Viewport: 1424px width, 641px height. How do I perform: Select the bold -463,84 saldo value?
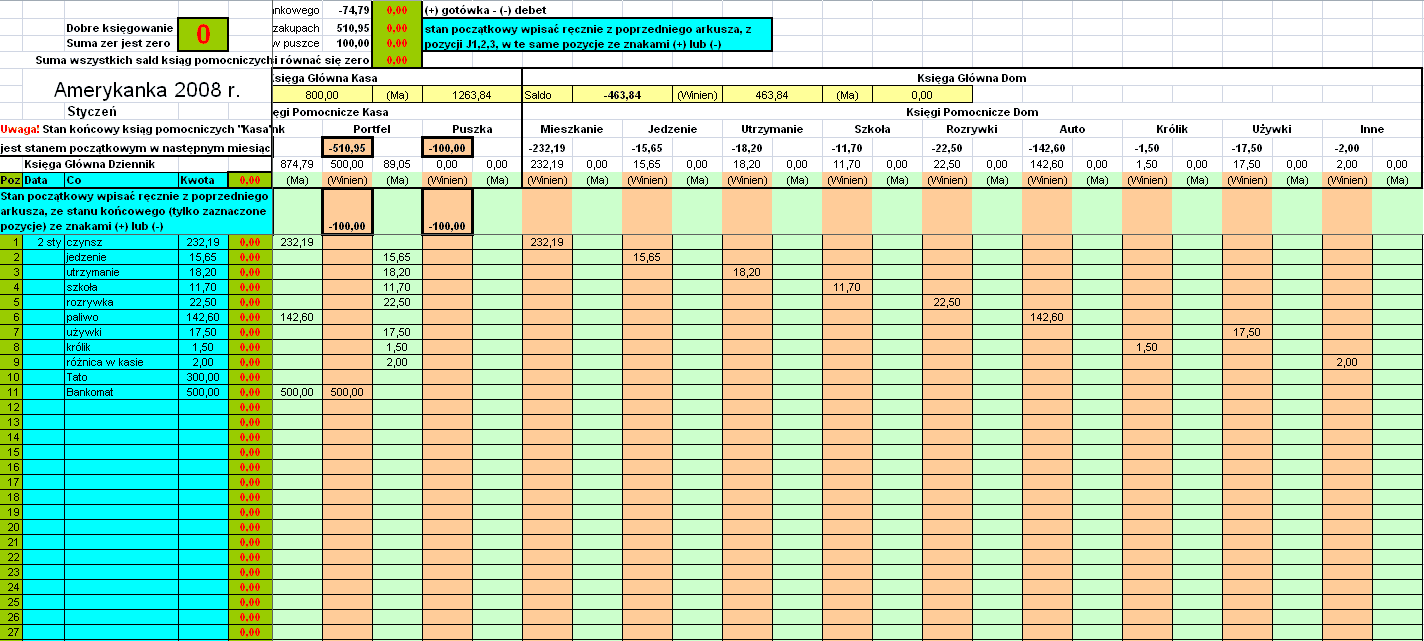pyautogui.click(x=622, y=95)
